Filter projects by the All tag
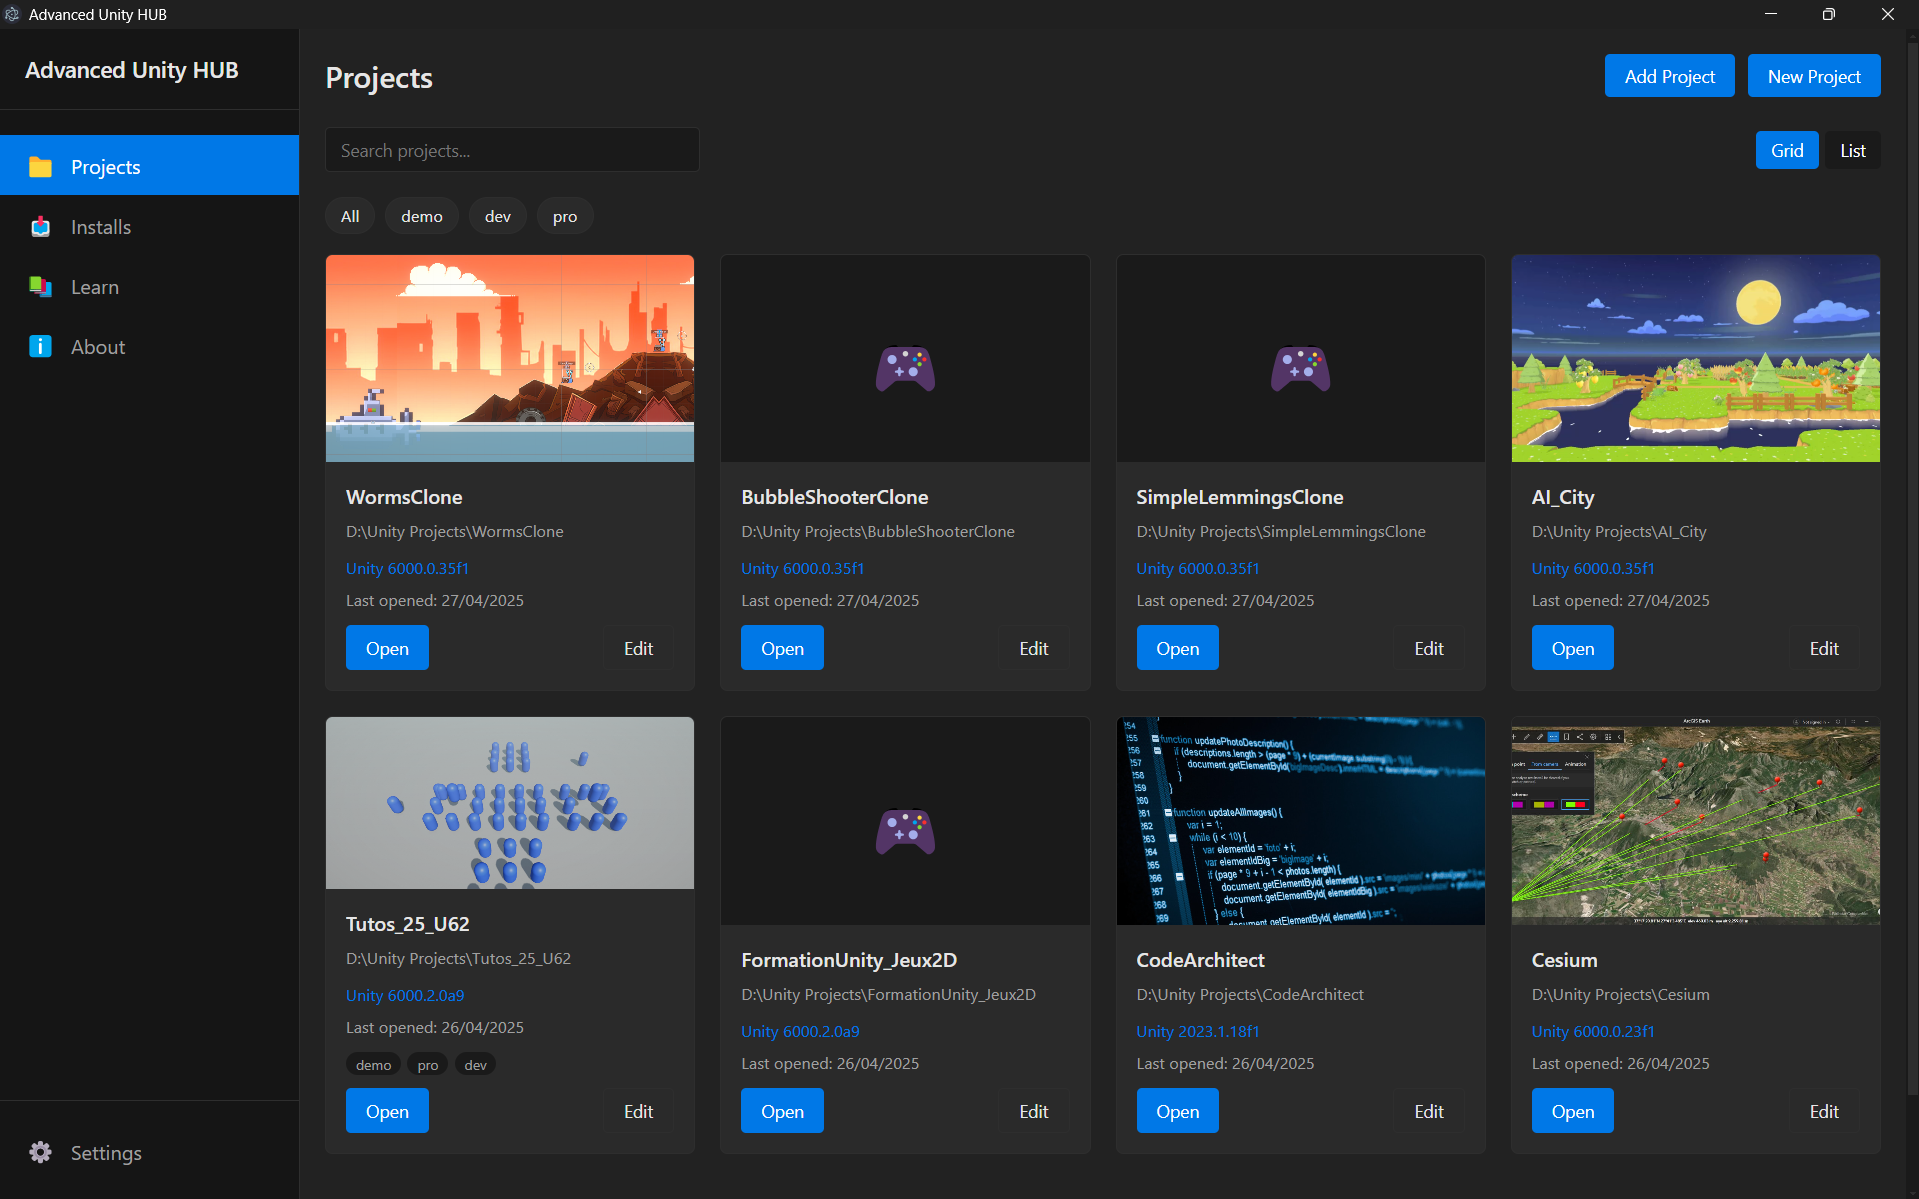1919x1199 pixels. pyautogui.click(x=350, y=216)
